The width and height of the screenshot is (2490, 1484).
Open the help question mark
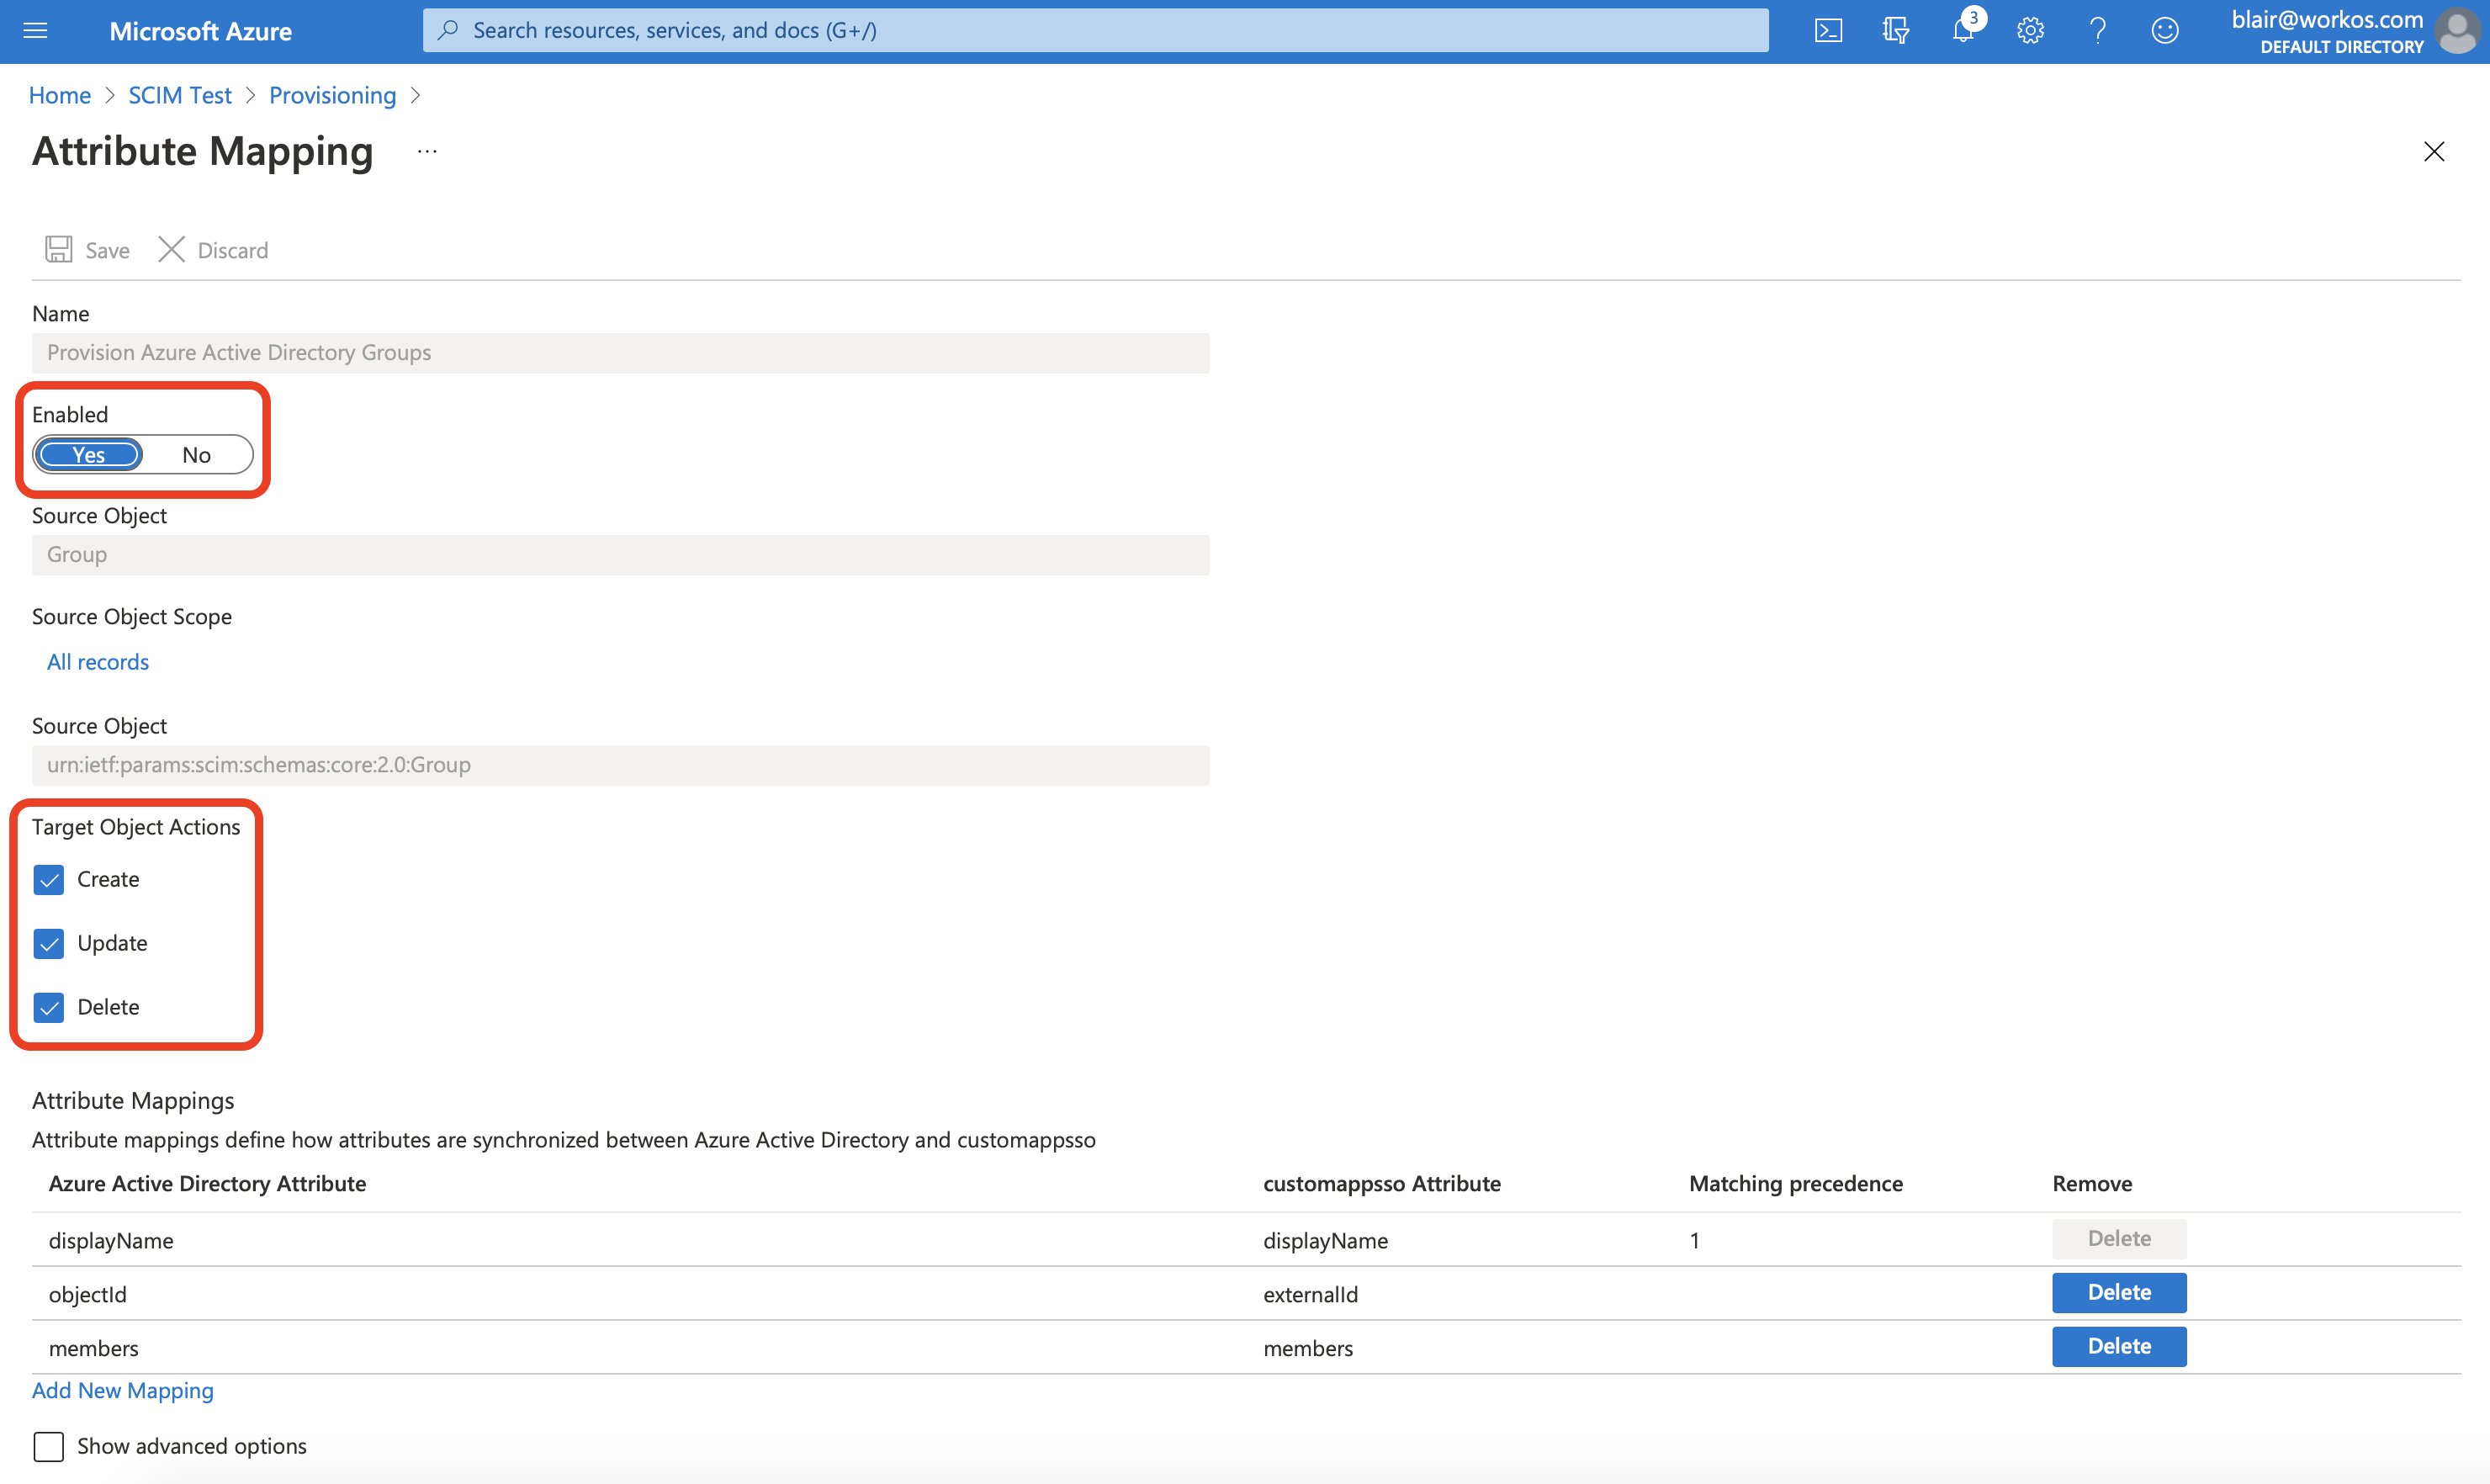tap(2098, 31)
